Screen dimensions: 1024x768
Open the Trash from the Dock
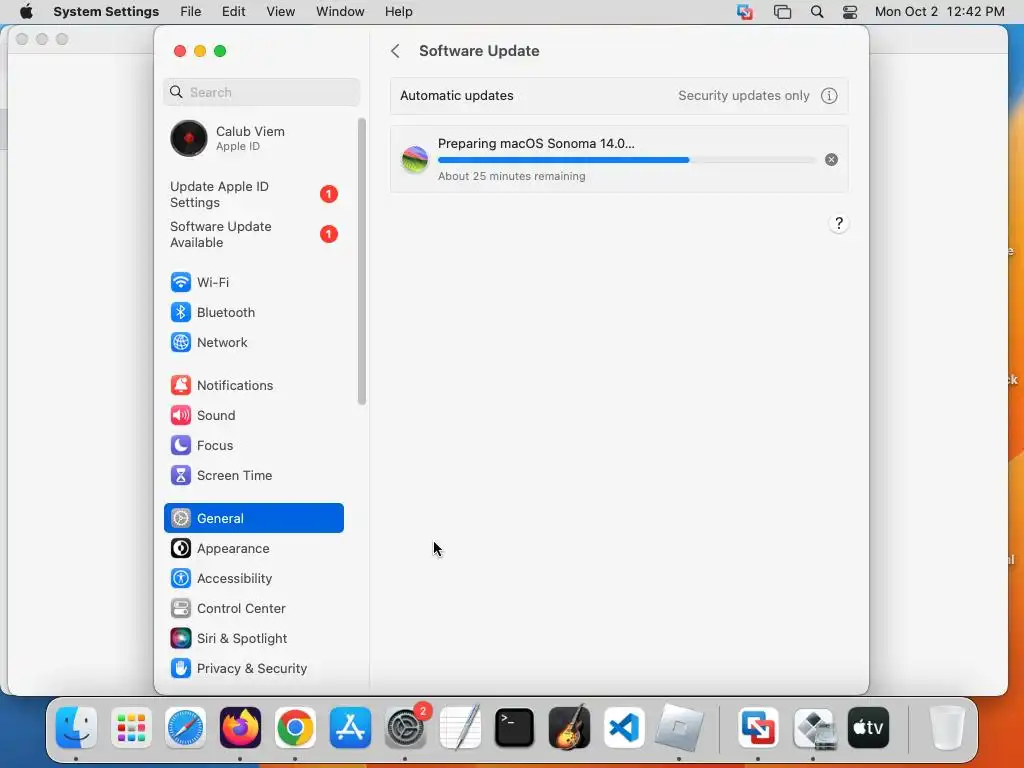coord(946,727)
